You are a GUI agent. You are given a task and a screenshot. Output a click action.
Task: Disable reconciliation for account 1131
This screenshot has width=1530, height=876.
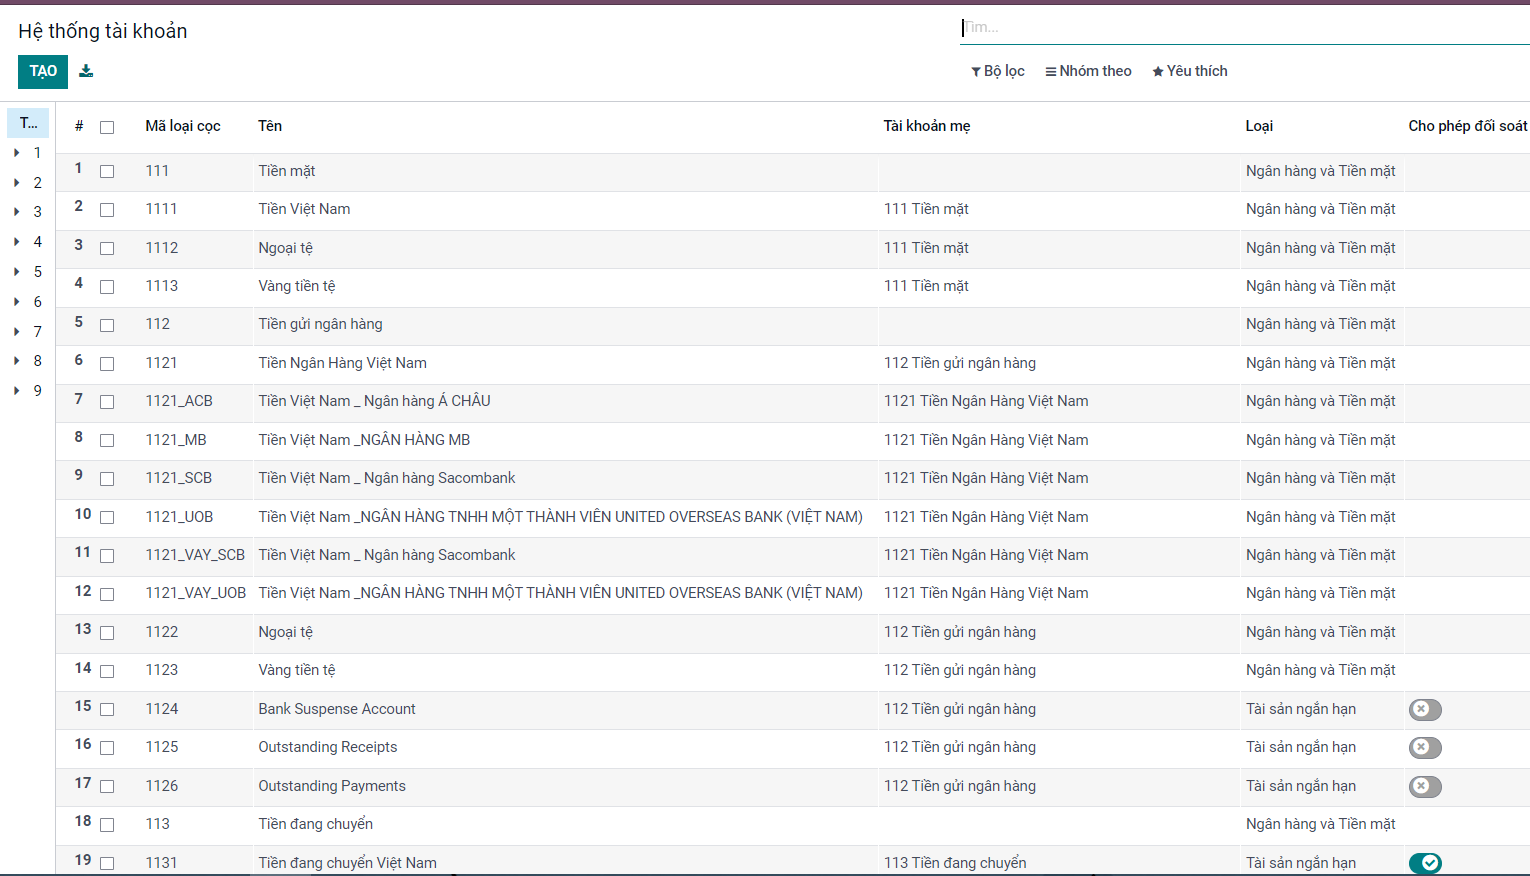pos(1424,863)
